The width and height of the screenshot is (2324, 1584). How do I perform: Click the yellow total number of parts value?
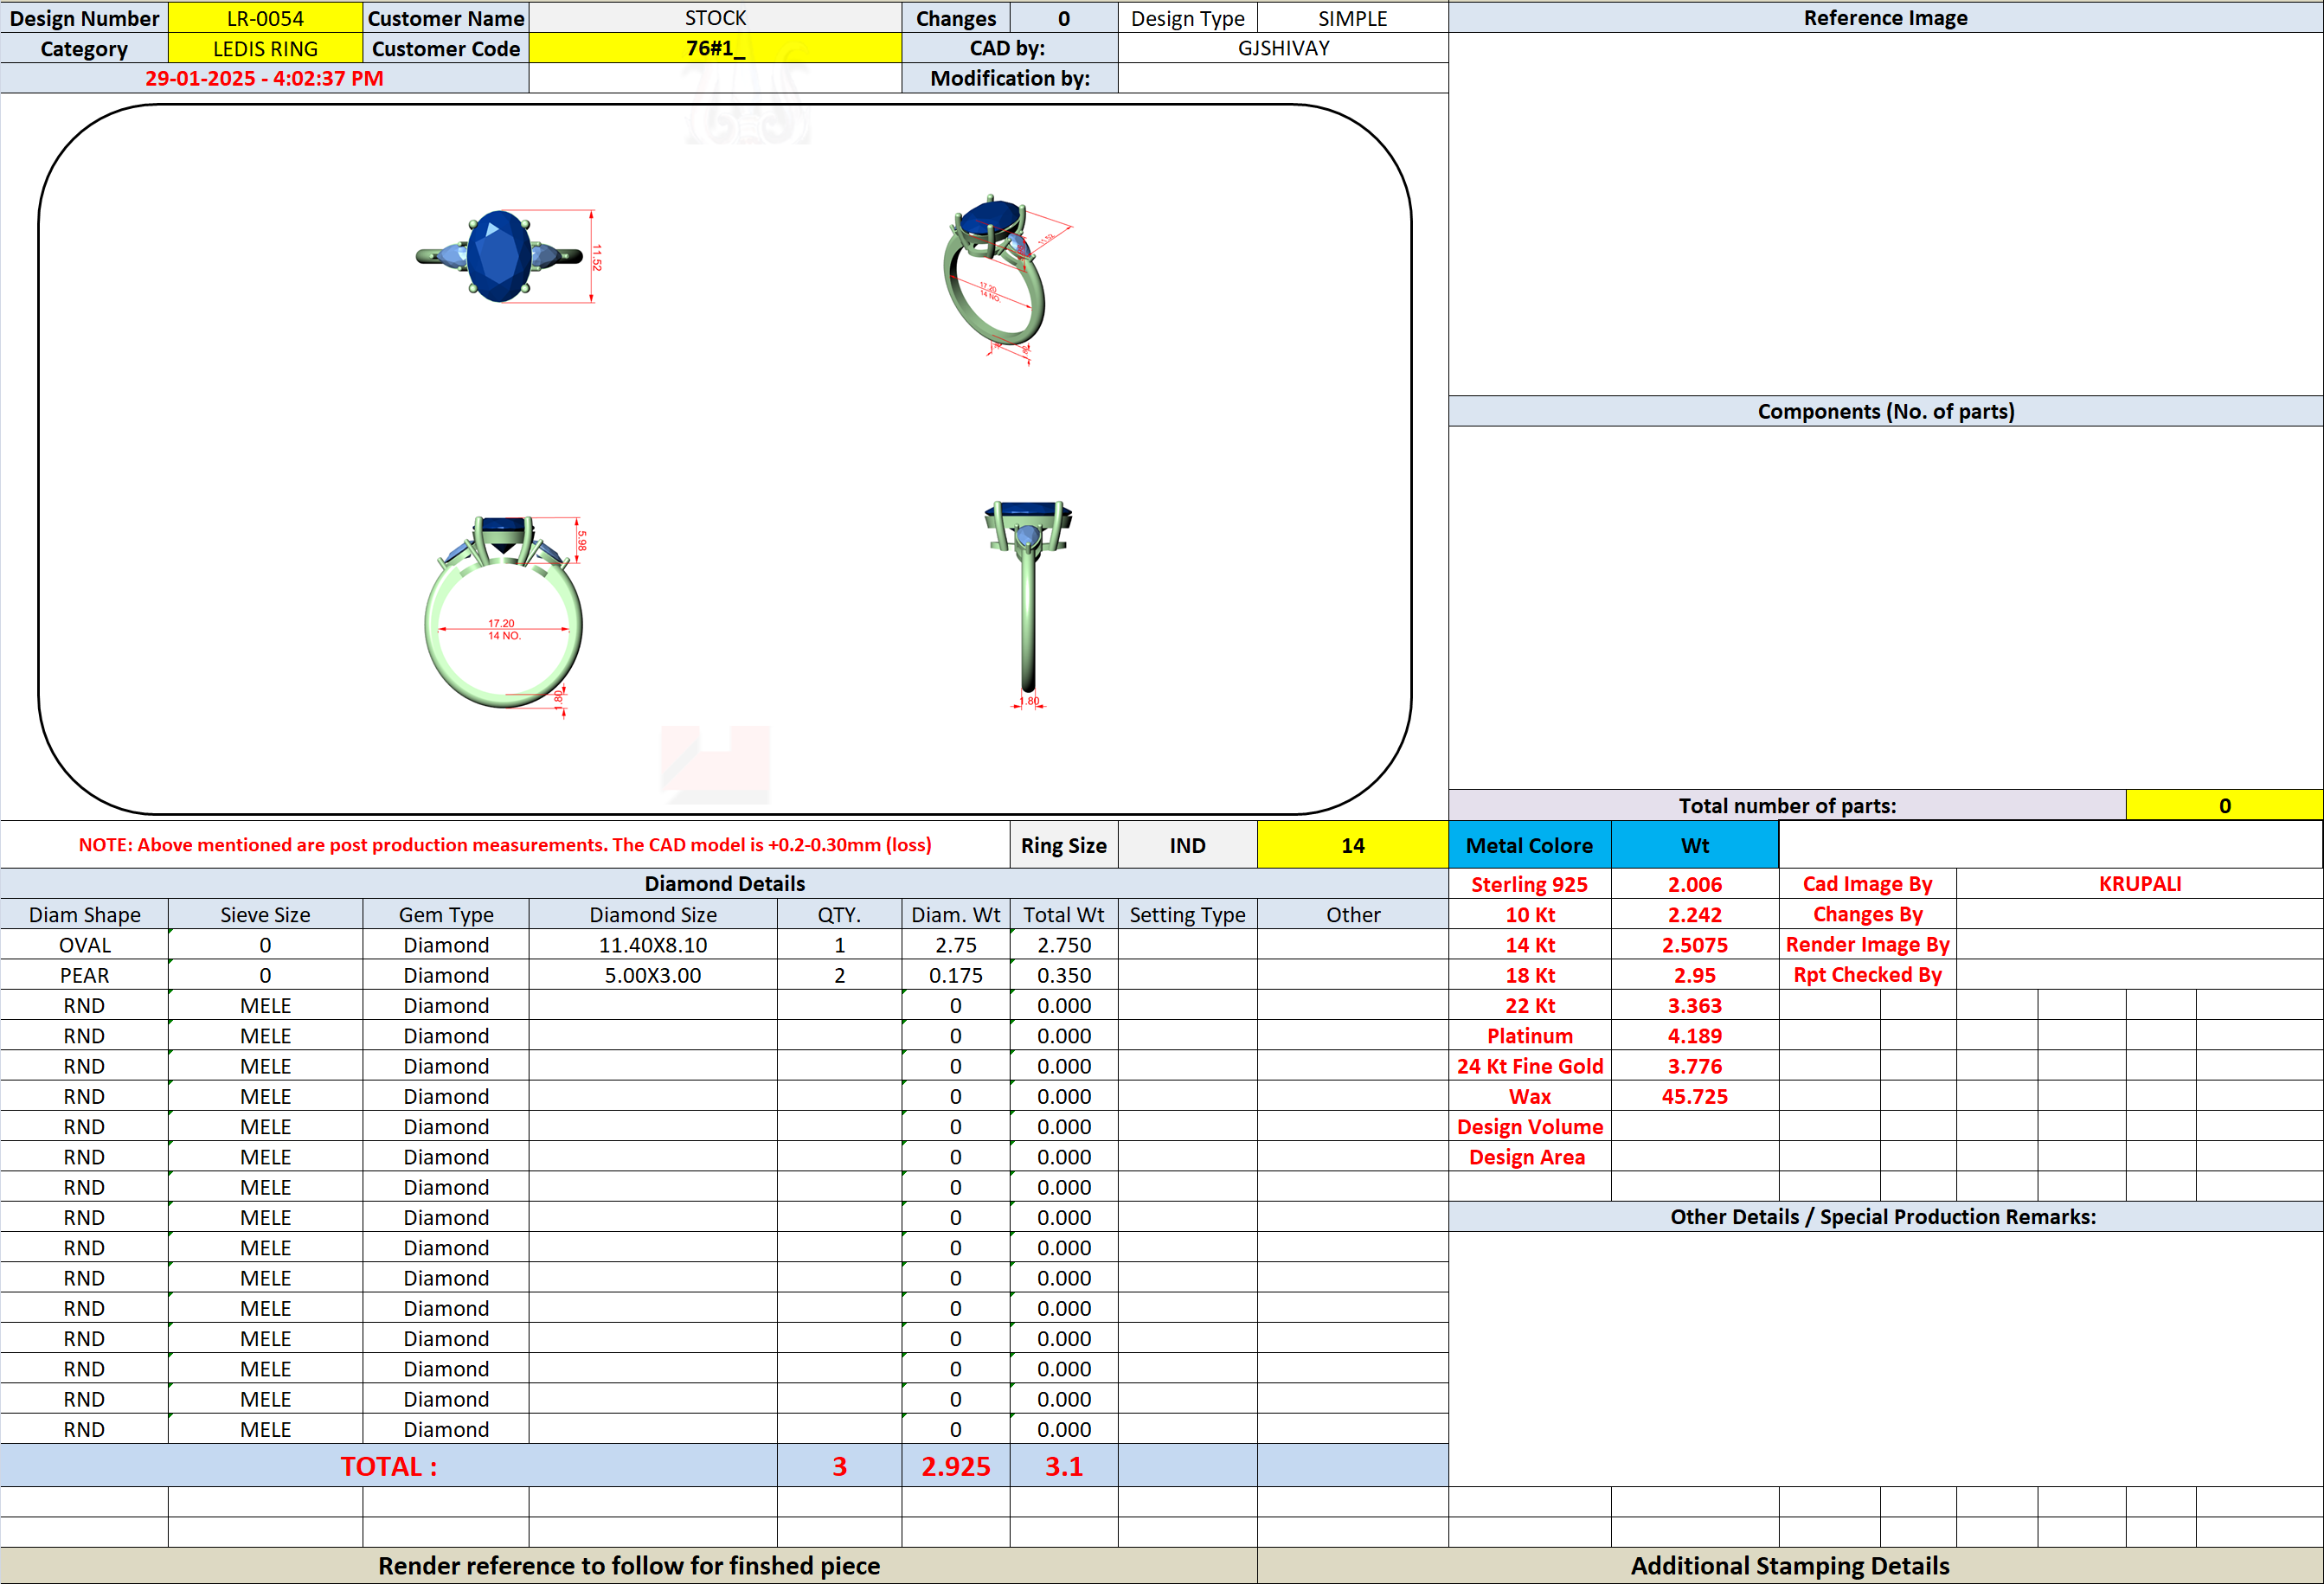2224,805
